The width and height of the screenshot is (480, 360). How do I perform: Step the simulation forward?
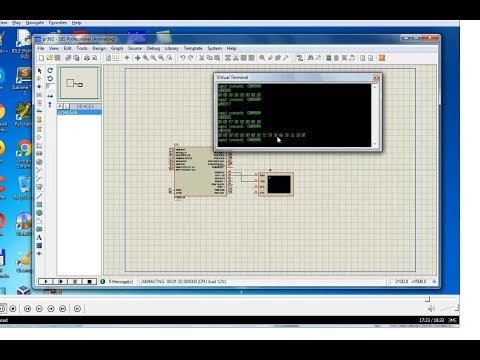60,282
